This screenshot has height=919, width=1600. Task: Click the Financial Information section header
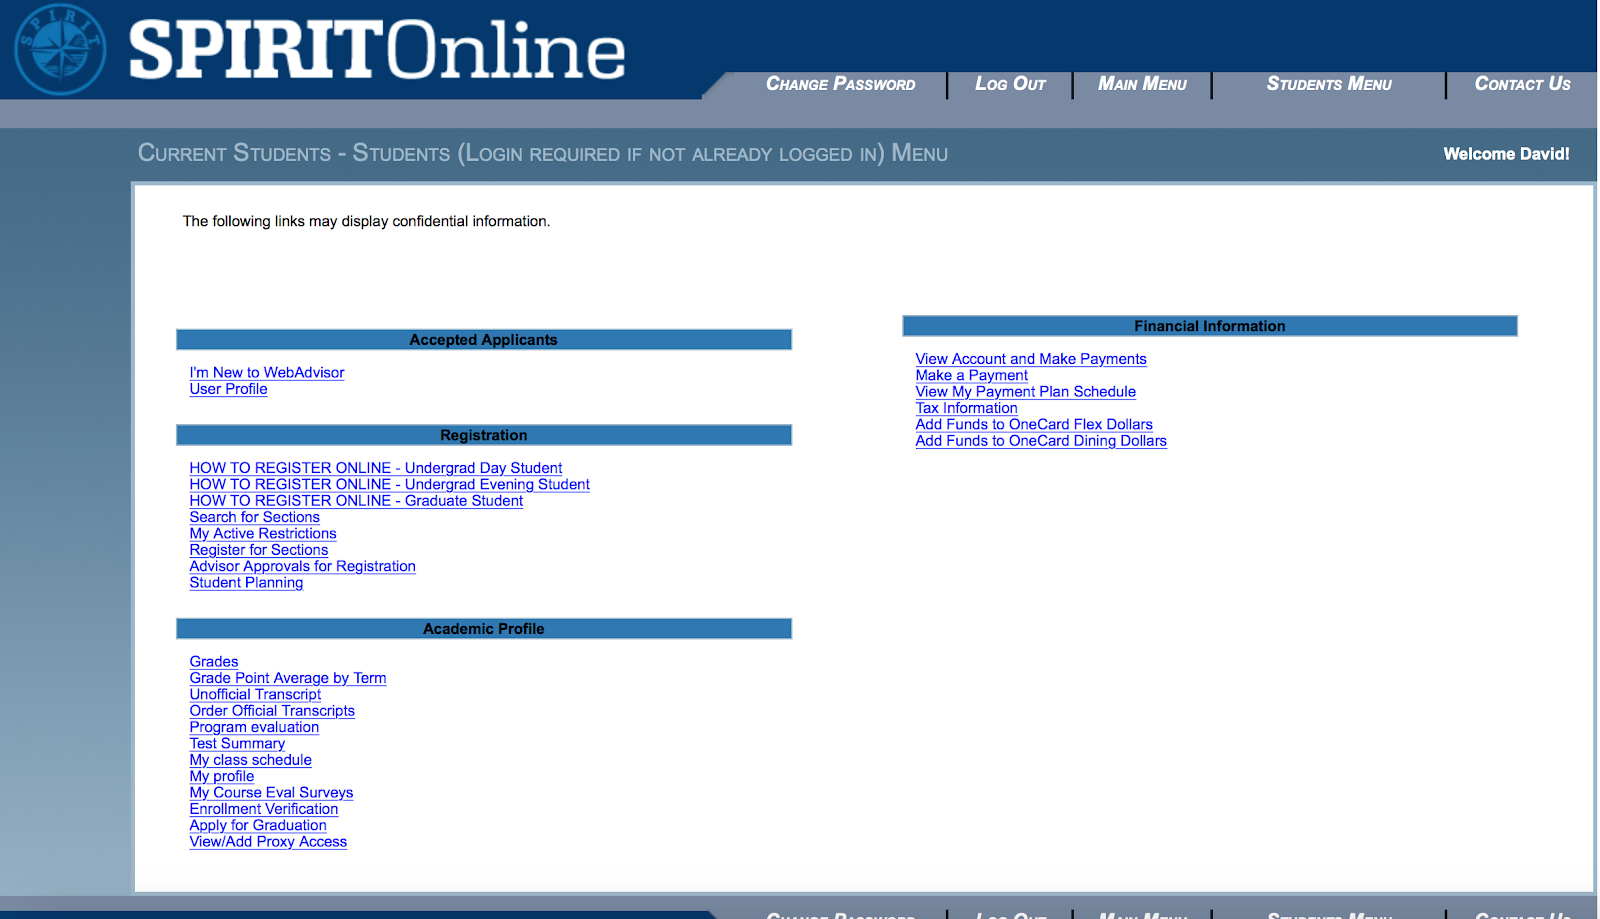coord(1210,326)
